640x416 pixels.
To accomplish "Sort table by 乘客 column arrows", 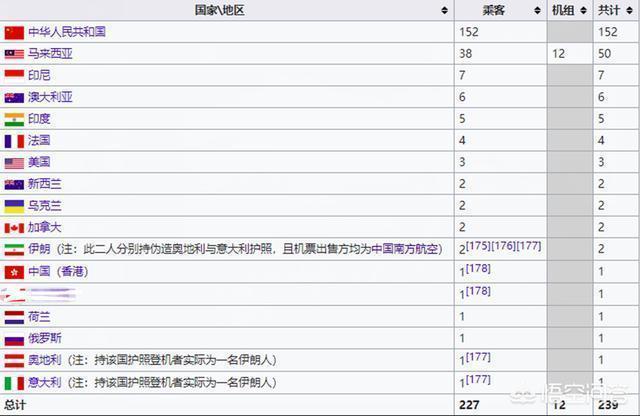I will coord(538,11).
